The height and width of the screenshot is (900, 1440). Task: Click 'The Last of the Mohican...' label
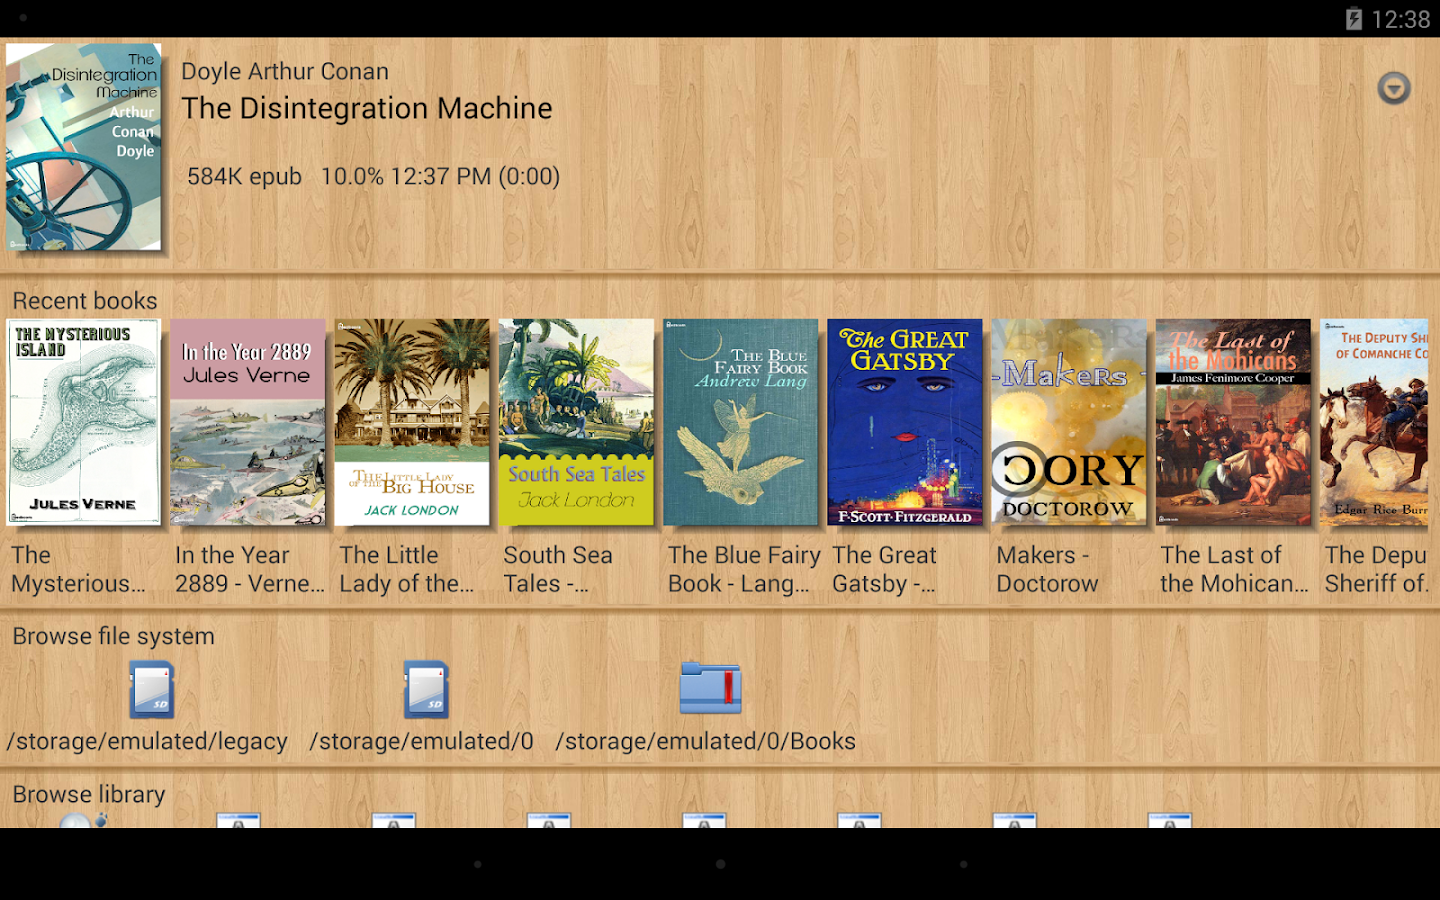tap(1234, 569)
